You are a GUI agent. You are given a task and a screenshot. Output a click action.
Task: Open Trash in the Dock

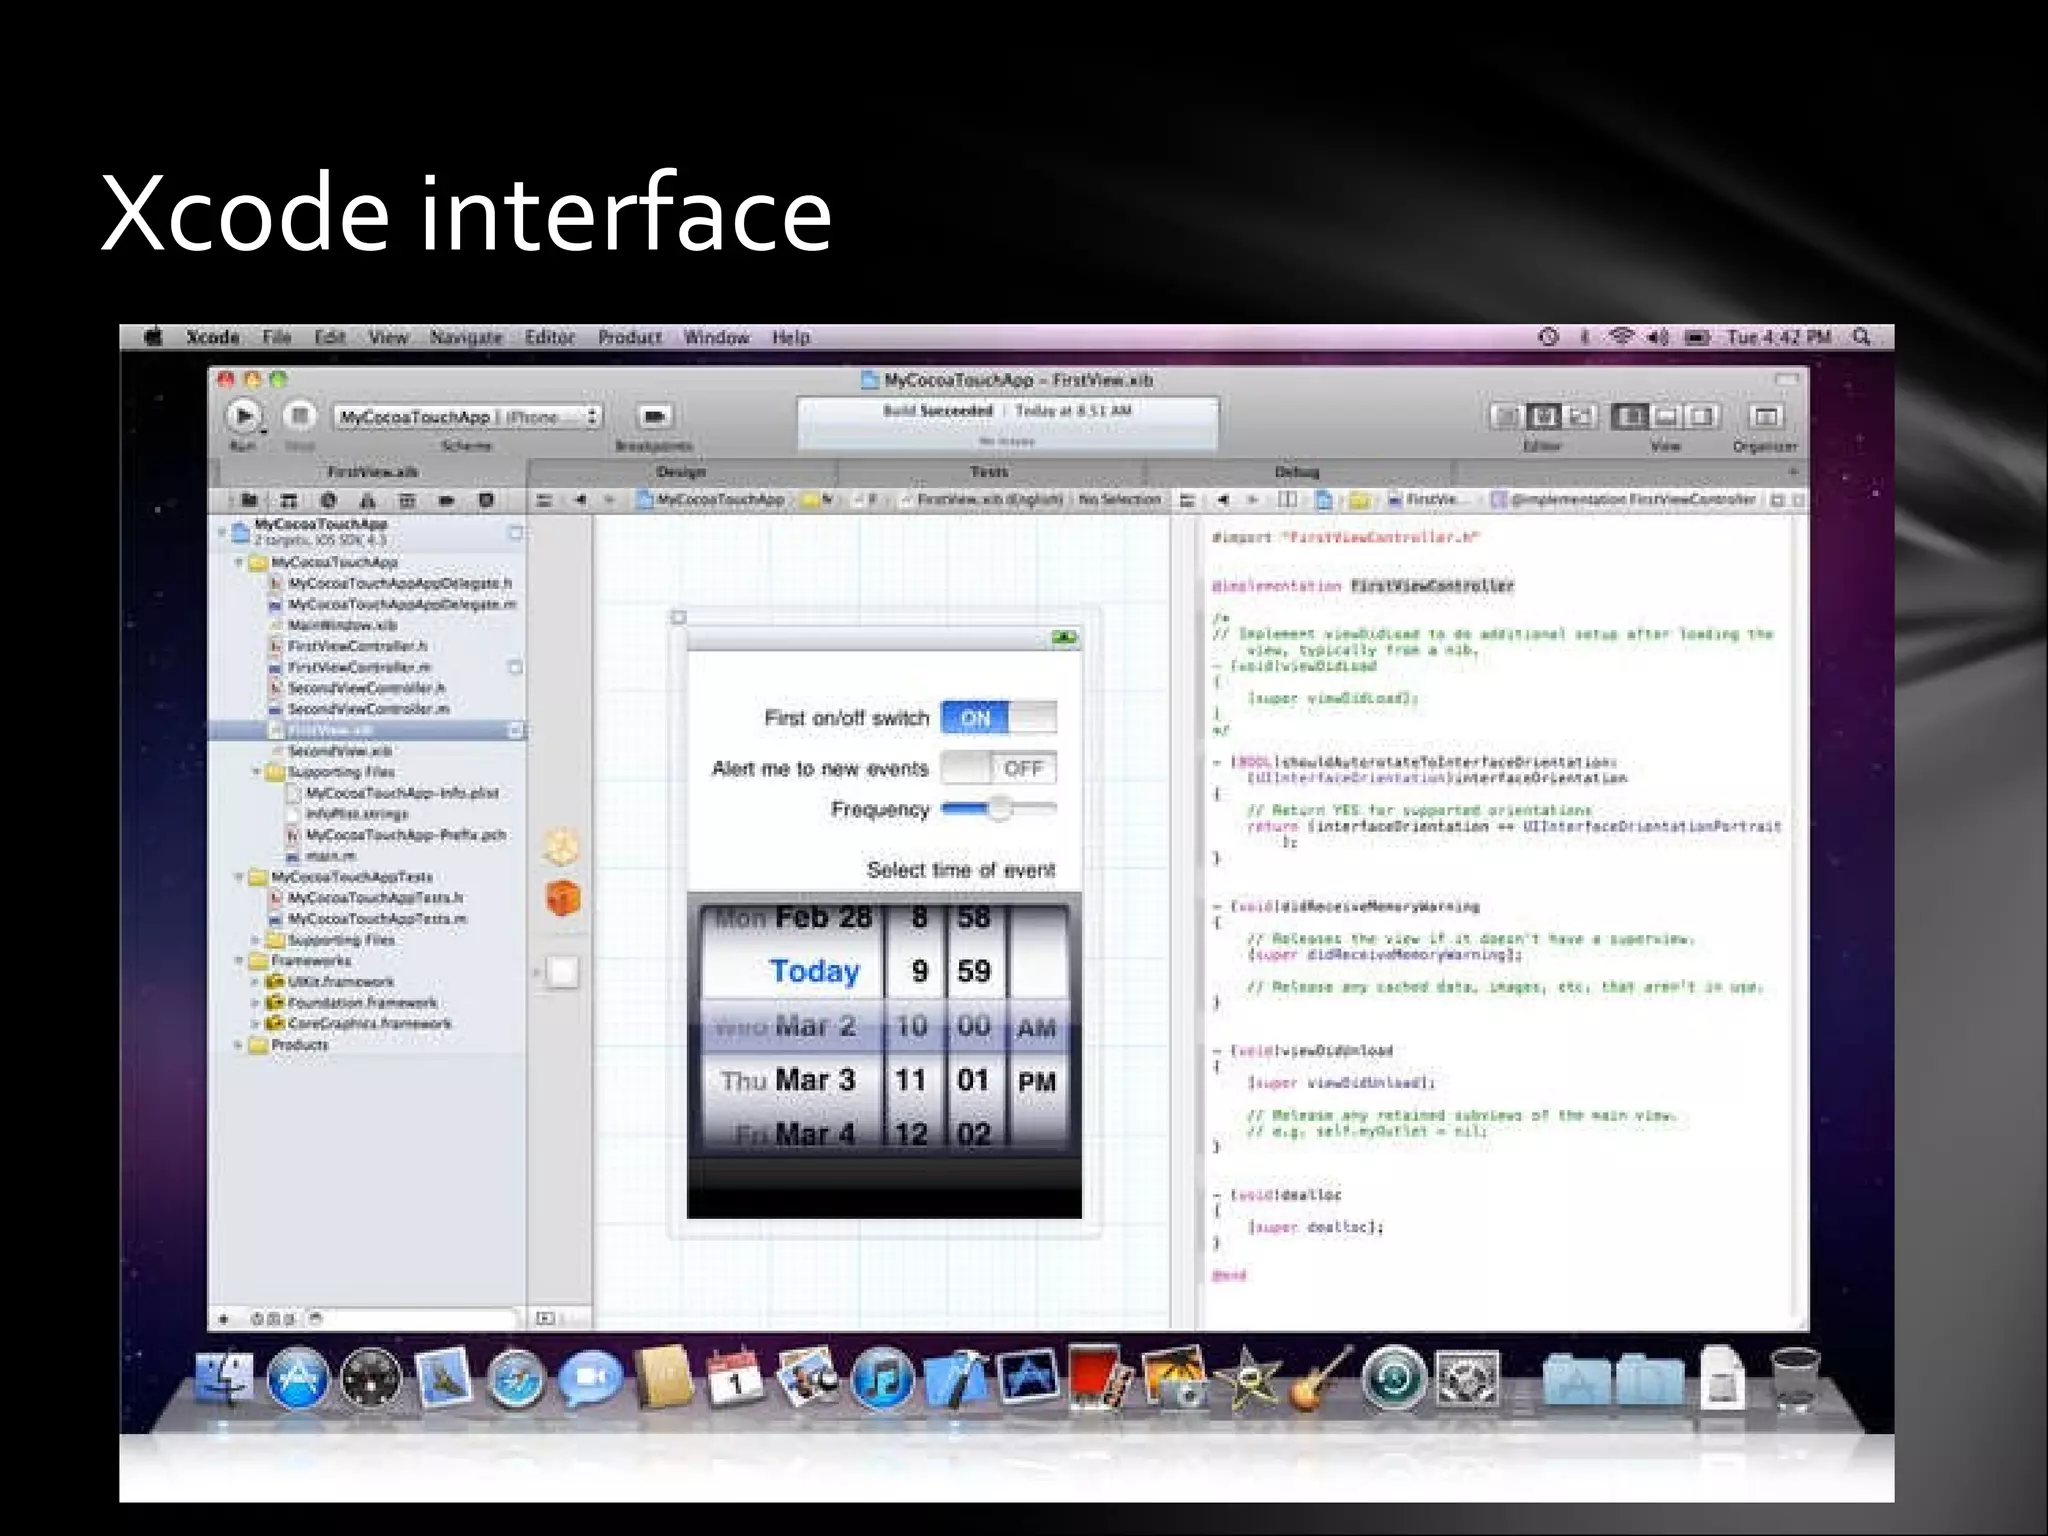pos(1794,1380)
